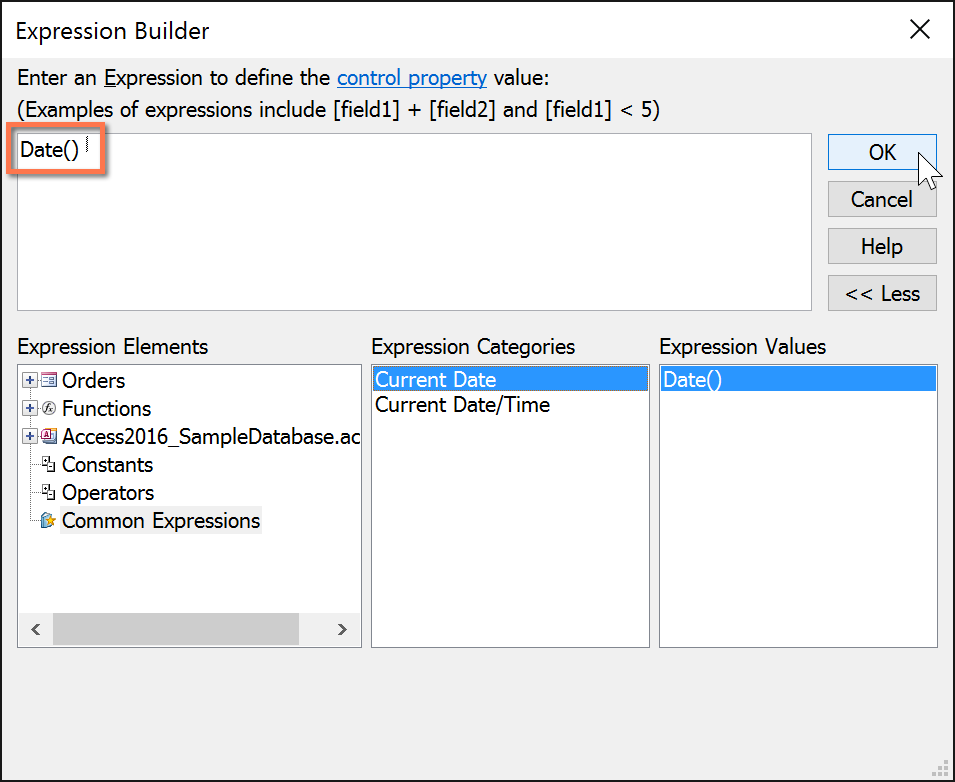This screenshot has height=782, width=955.
Task: Click the Access database file icon
Action: (49, 437)
